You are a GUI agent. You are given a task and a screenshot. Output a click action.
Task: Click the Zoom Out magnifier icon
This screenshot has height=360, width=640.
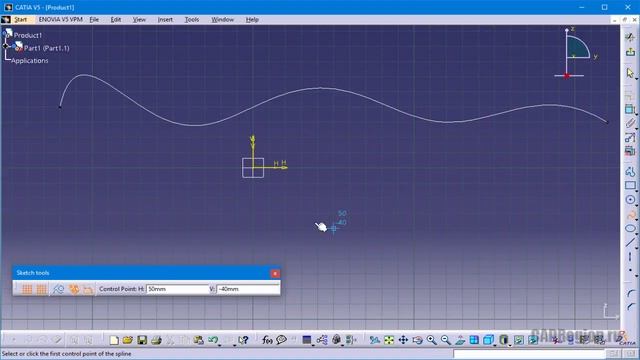click(446, 340)
